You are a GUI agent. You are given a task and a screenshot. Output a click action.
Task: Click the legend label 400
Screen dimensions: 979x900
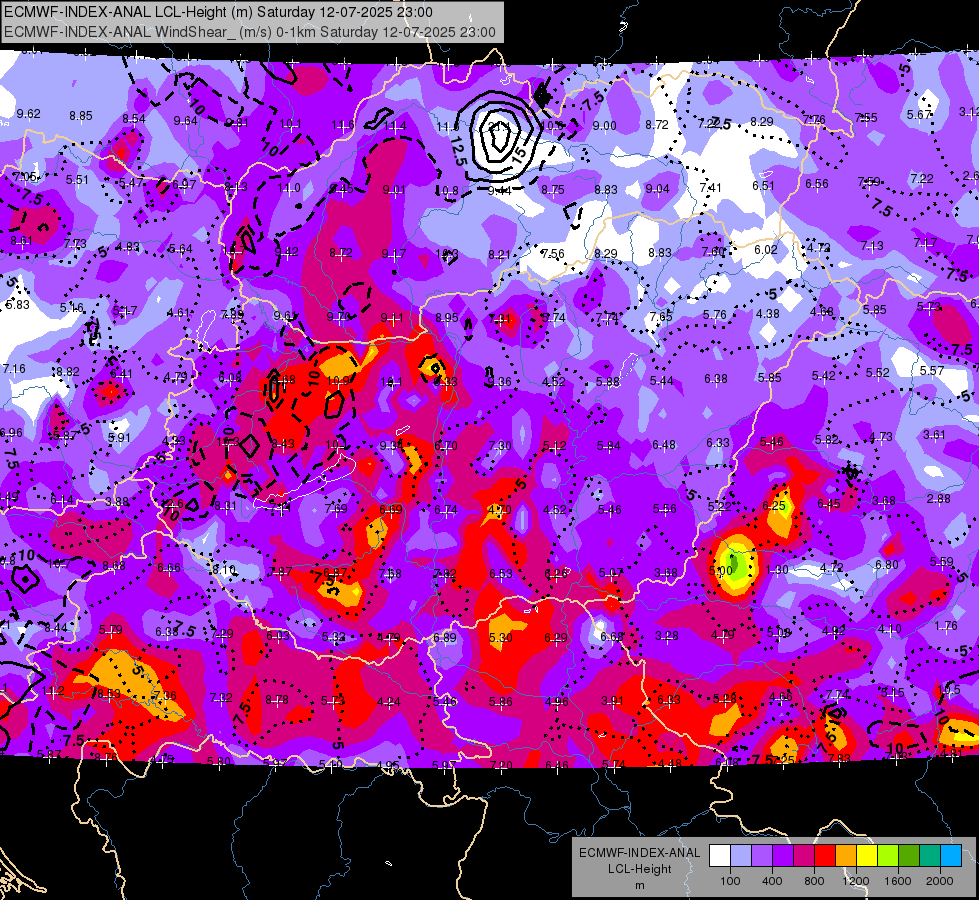coord(772,881)
